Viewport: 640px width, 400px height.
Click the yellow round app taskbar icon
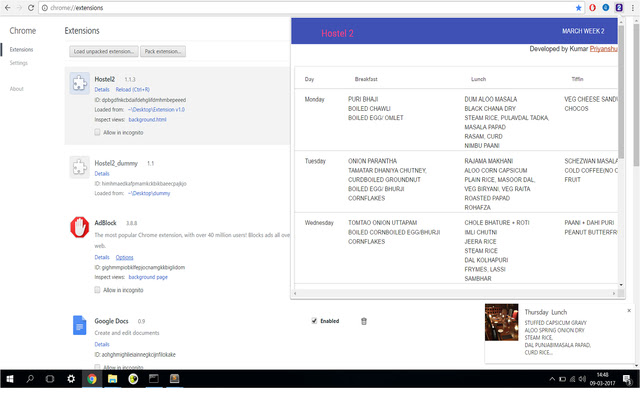133,379
